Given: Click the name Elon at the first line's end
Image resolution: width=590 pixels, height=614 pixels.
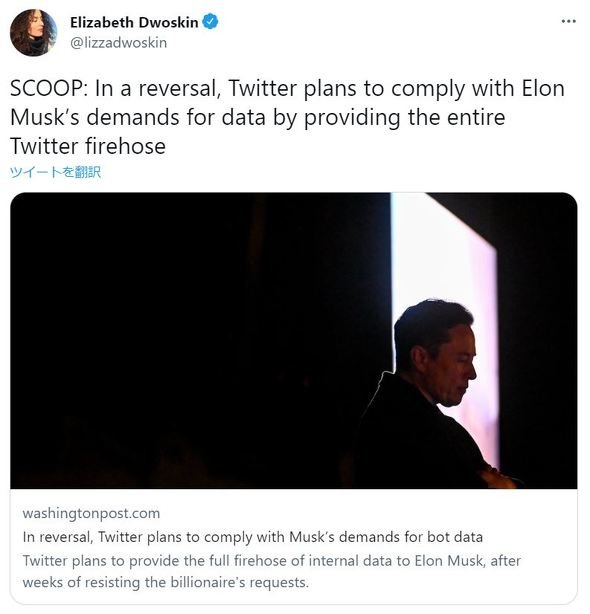Looking at the screenshot, I should coord(543,88).
